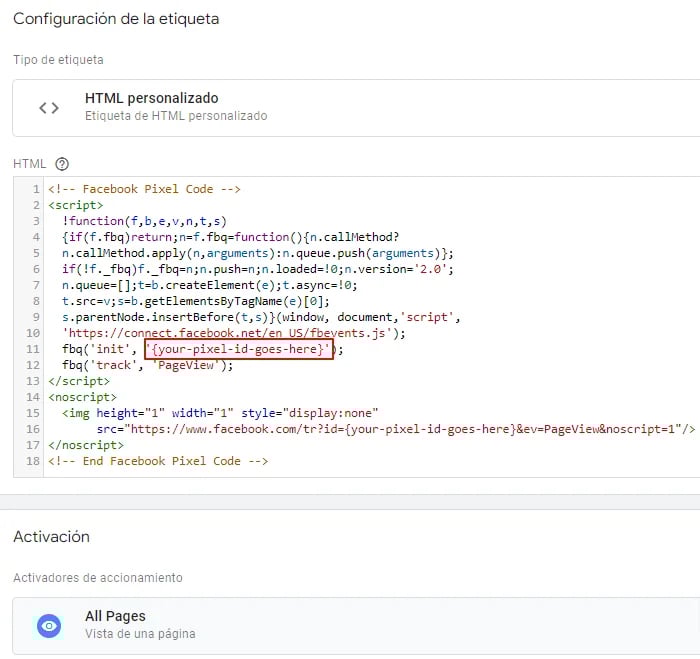Click the Etiqueta de HTML personalizado subtitle
This screenshot has height=659, width=700.
[176, 116]
